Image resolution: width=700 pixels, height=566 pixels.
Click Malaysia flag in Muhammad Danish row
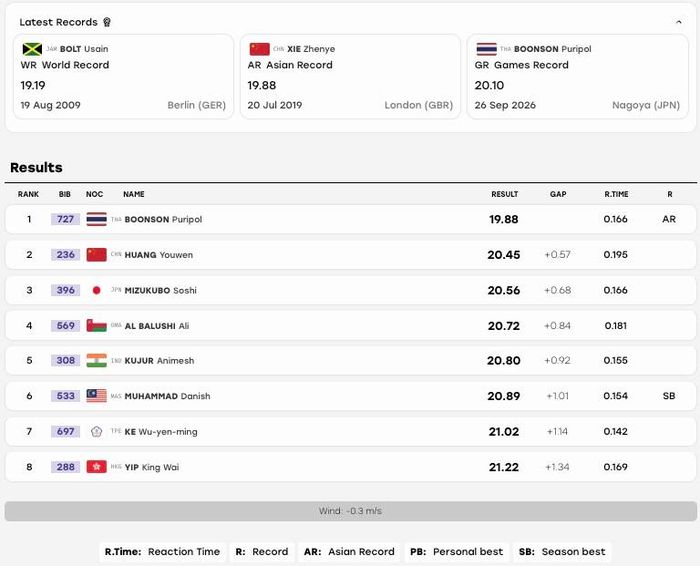pyautogui.click(x=96, y=395)
